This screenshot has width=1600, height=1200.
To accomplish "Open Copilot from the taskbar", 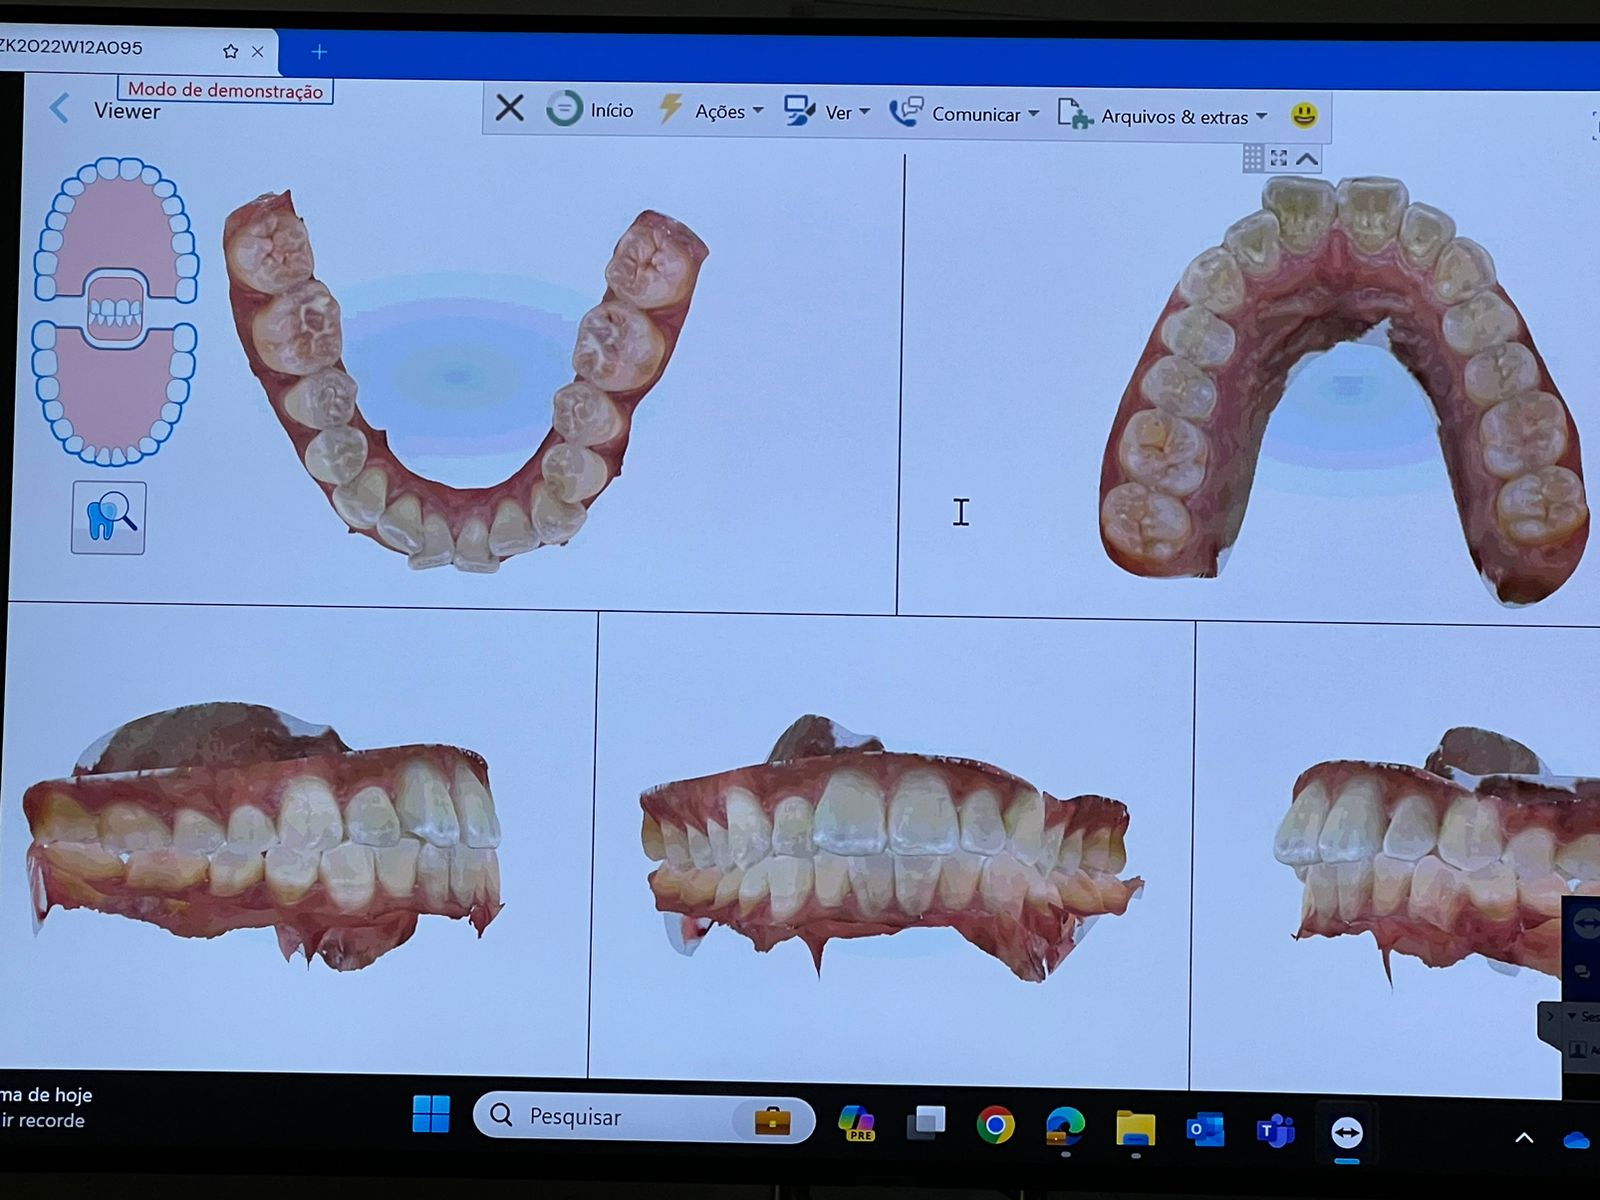I will coord(857,1122).
